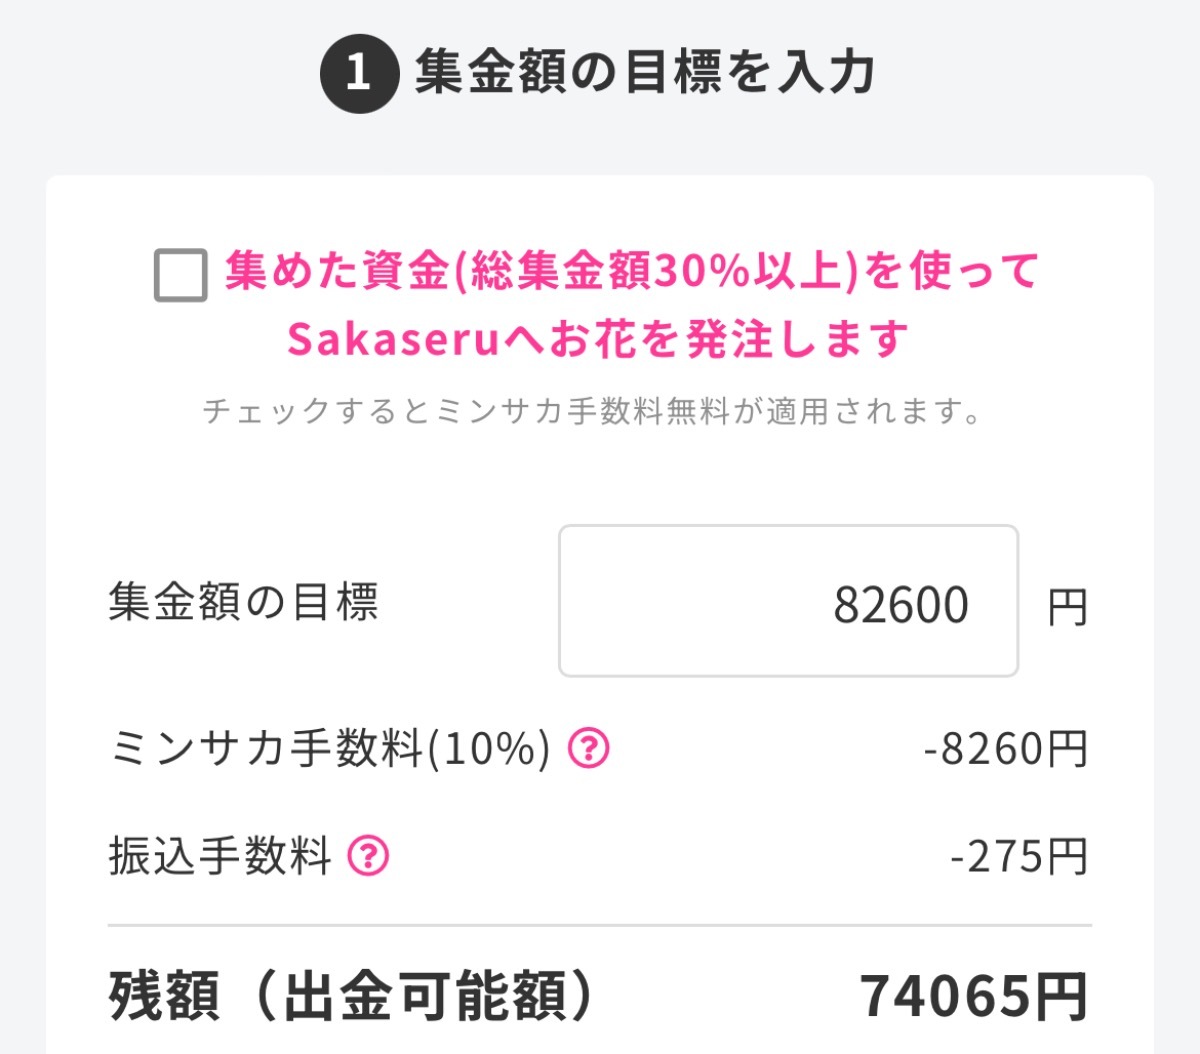Tick the Sakaseru flower order checkbox
The width and height of the screenshot is (1200, 1054).
[181, 275]
